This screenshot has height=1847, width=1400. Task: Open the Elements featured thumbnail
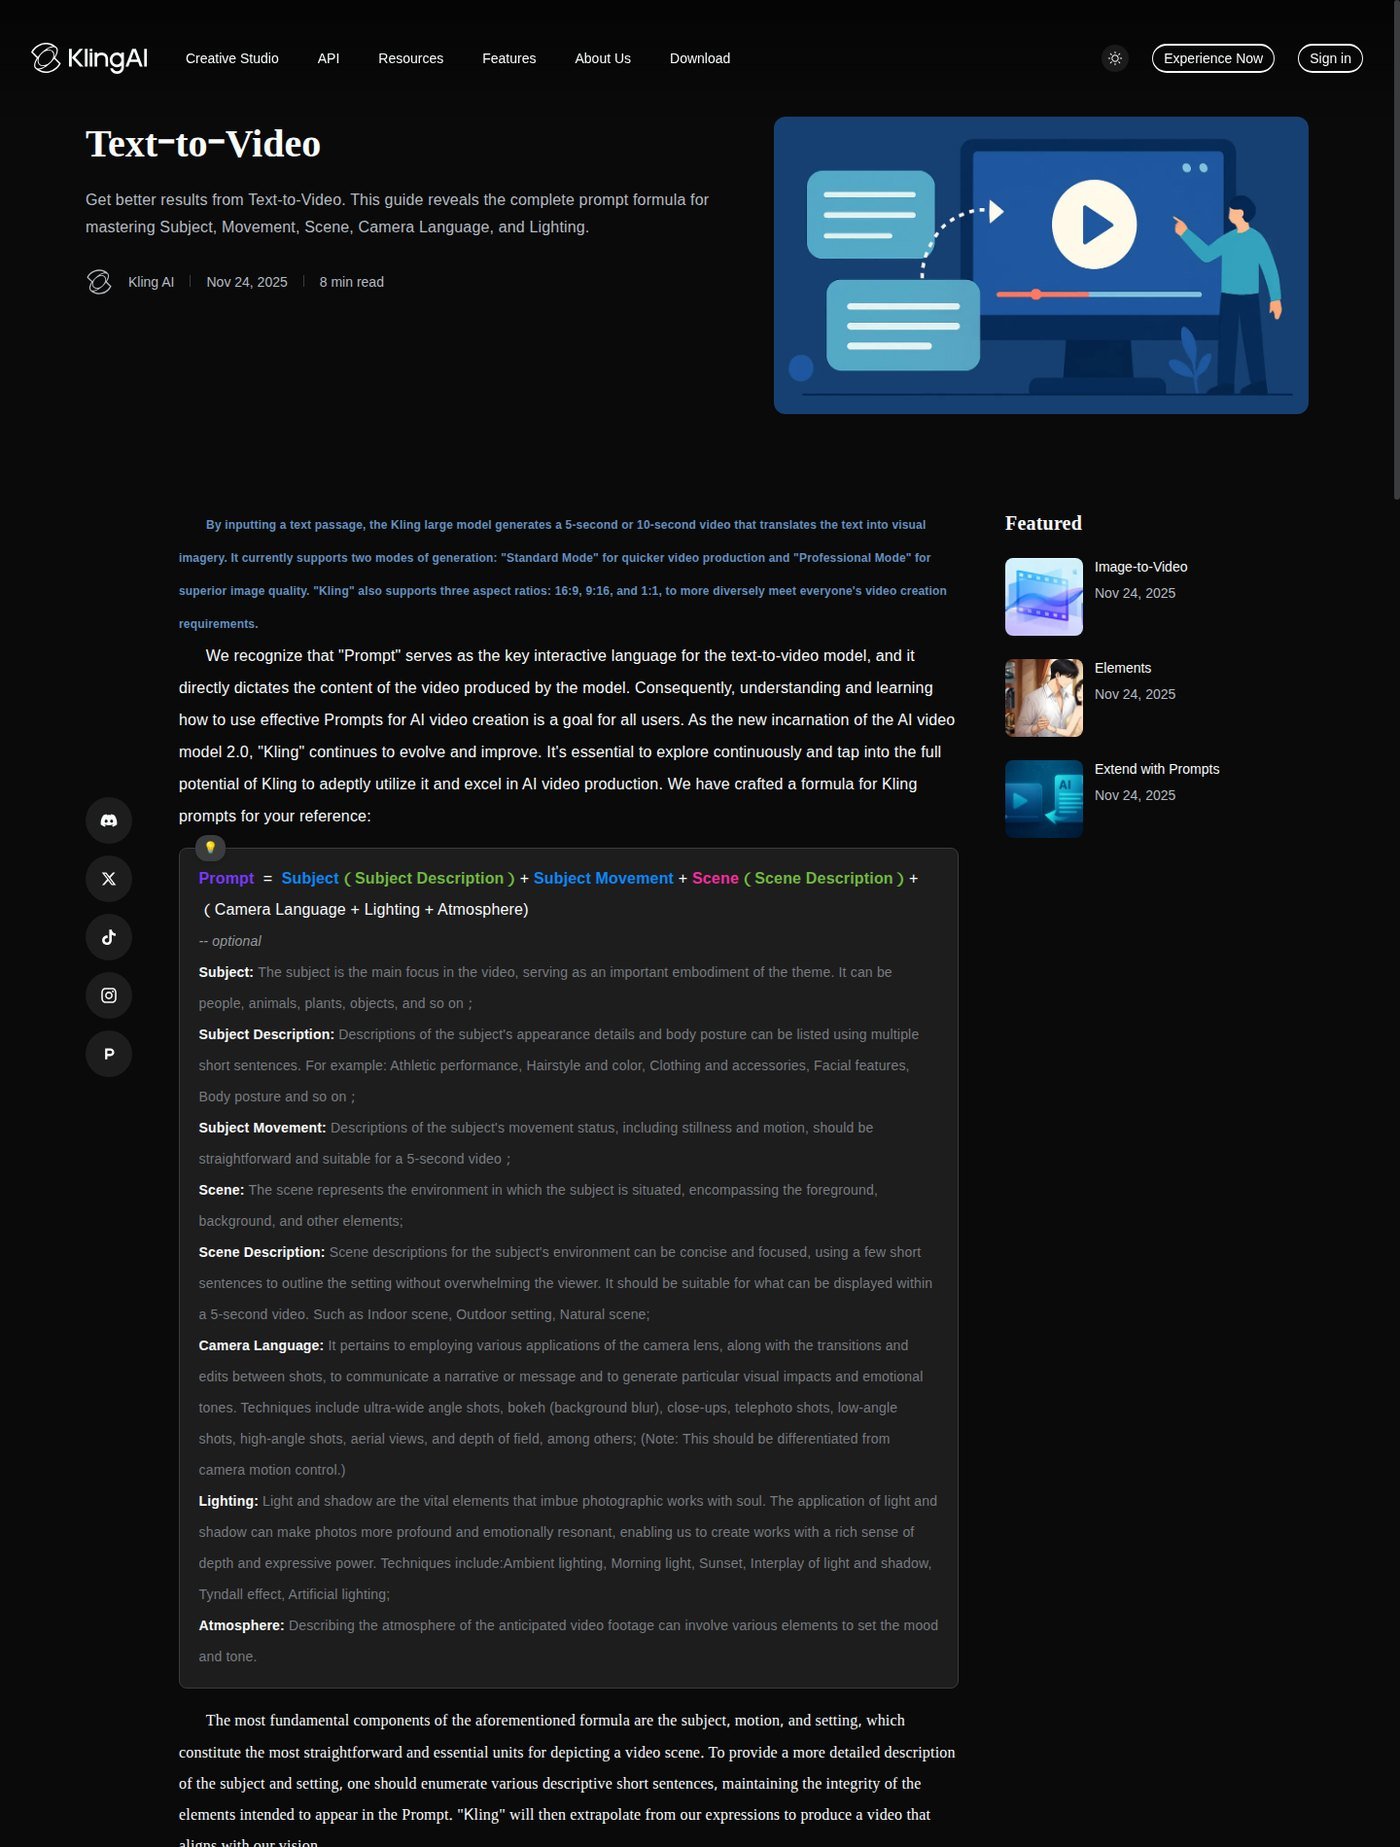1044,698
